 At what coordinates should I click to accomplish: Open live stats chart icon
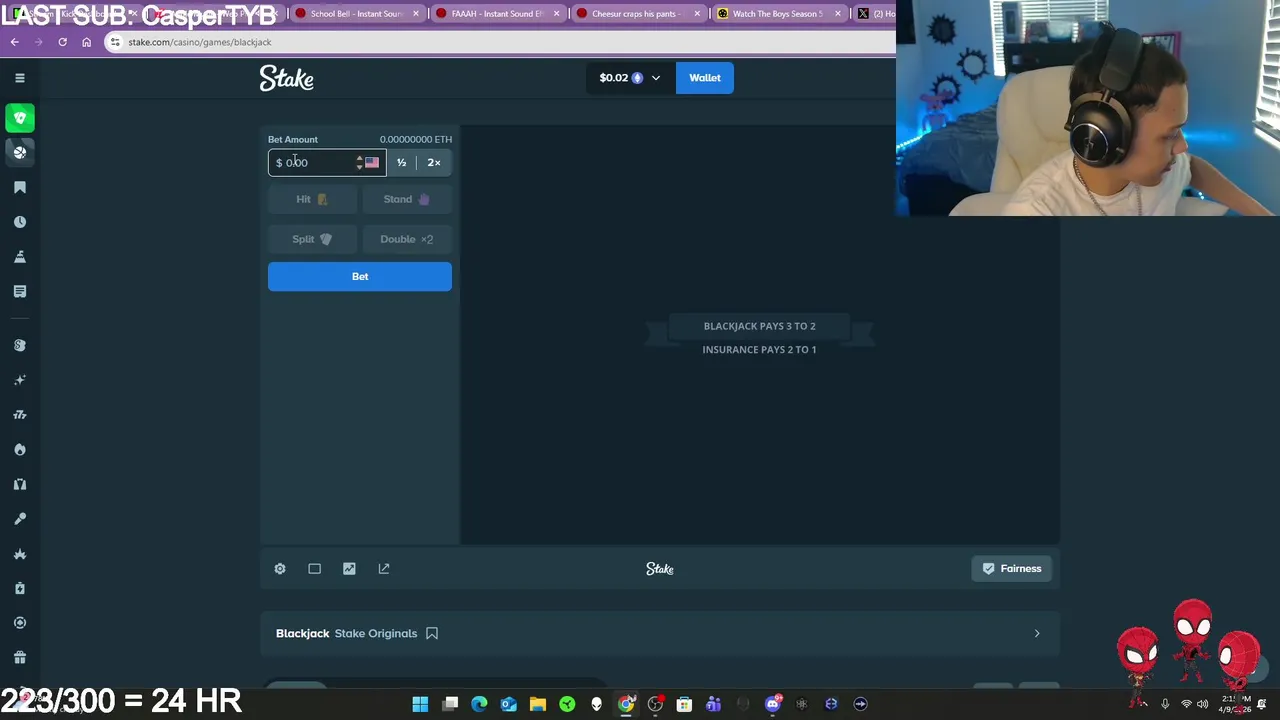[x=349, y=569]
